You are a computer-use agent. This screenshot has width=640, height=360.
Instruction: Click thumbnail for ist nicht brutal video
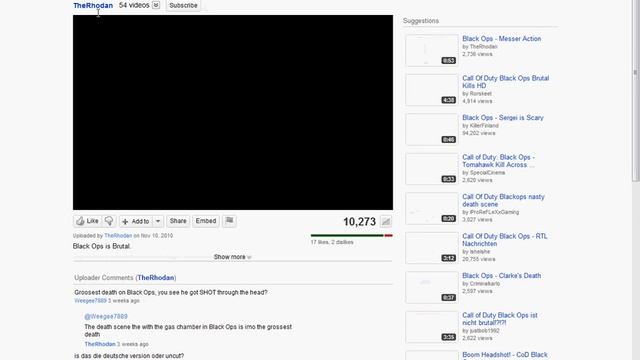point(431,327)
